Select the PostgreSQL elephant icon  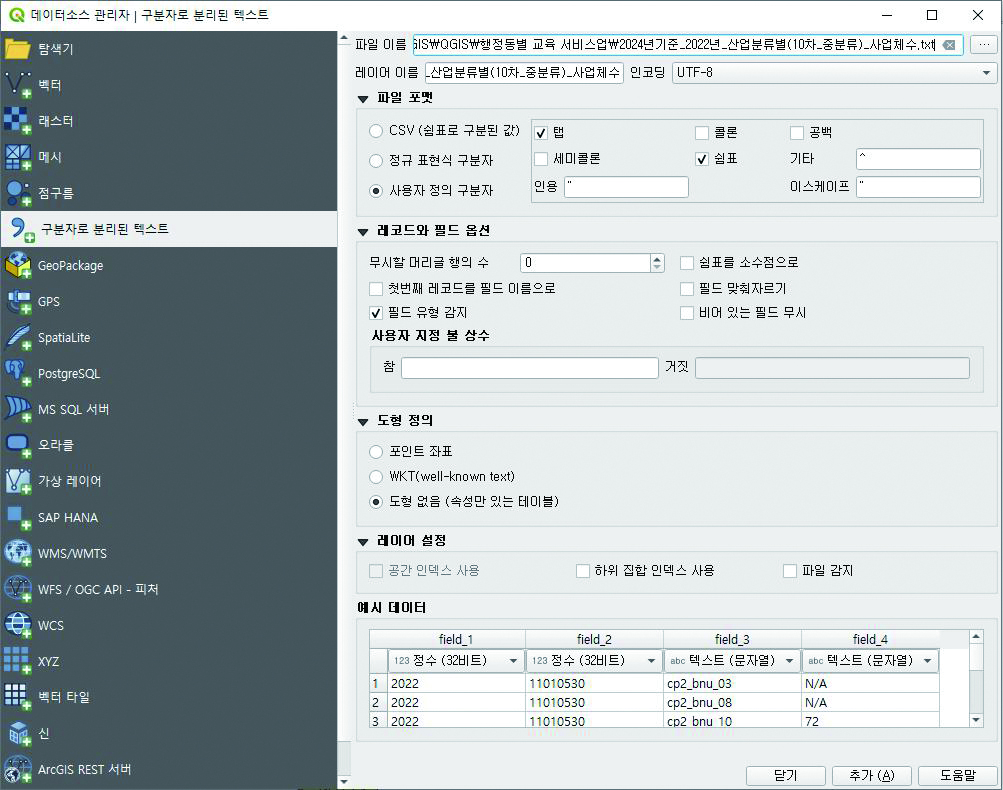(x=18, y=373)
